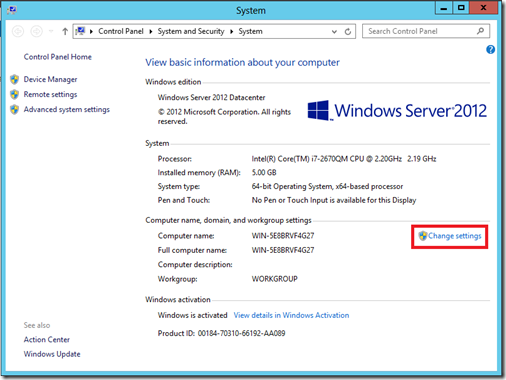Expand the chevron after Control Panel breadcrumb
The height and width of the screenshot is (380, 506).
(x=151, y=31)
